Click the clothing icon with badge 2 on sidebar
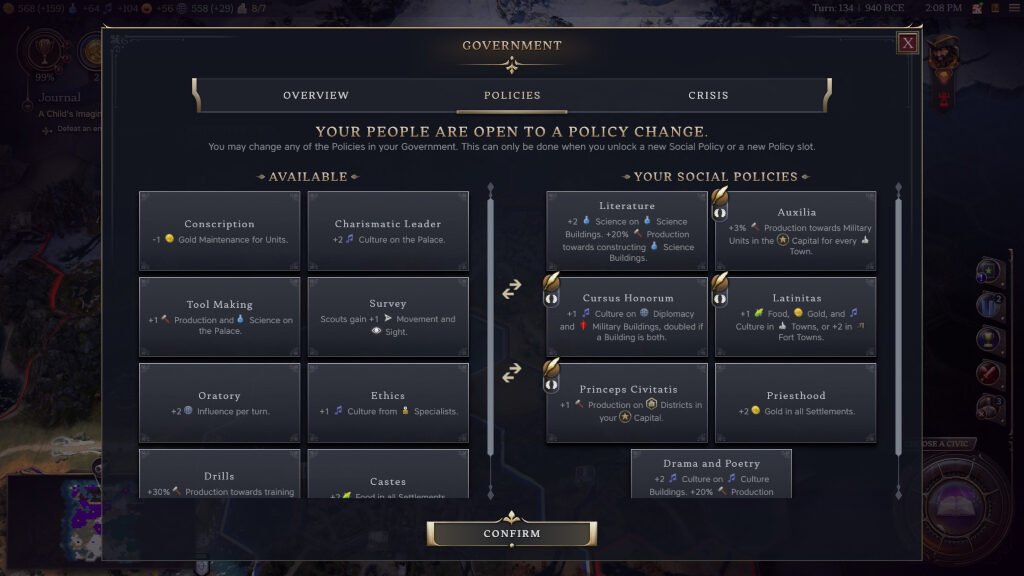1024x576 pixels. pyautogui.click(x=986, y=305)
